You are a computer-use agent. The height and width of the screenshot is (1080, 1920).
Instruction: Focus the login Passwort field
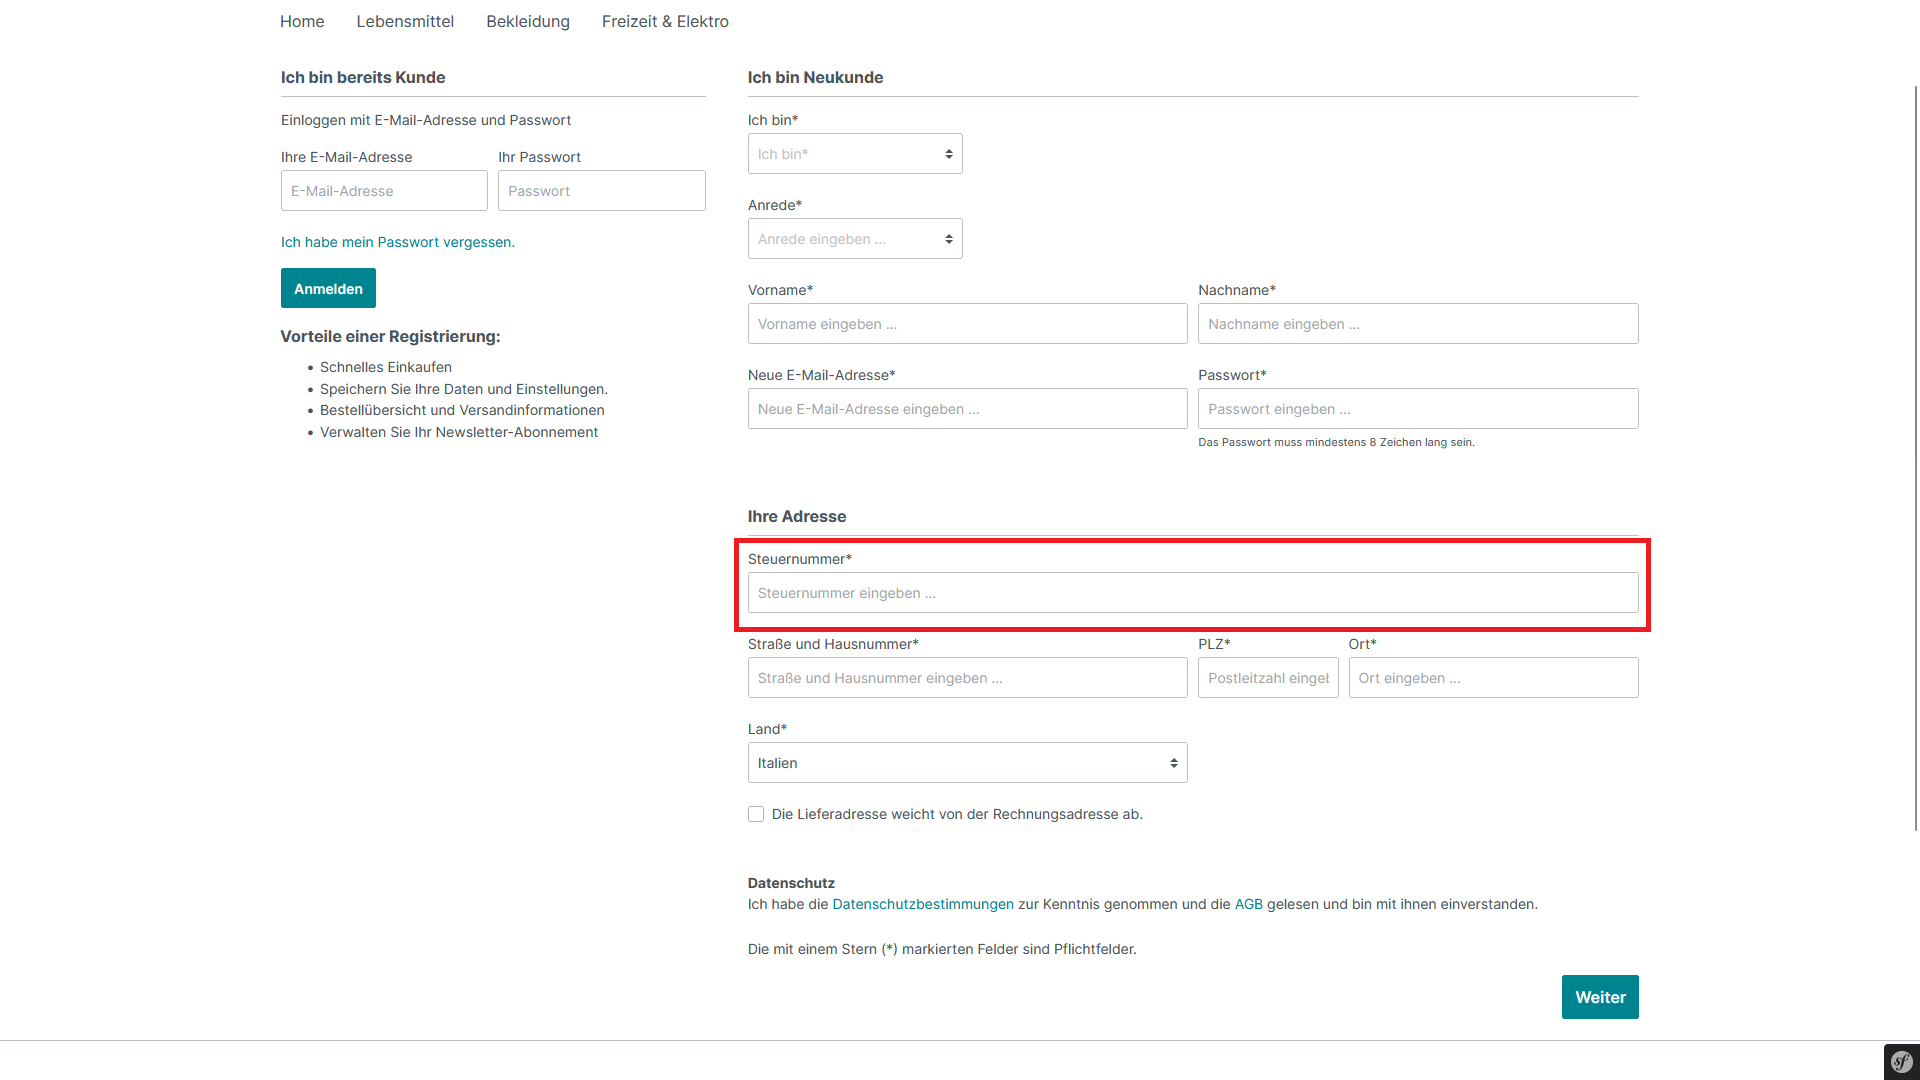pyautogui.click(x=602, y=191)
